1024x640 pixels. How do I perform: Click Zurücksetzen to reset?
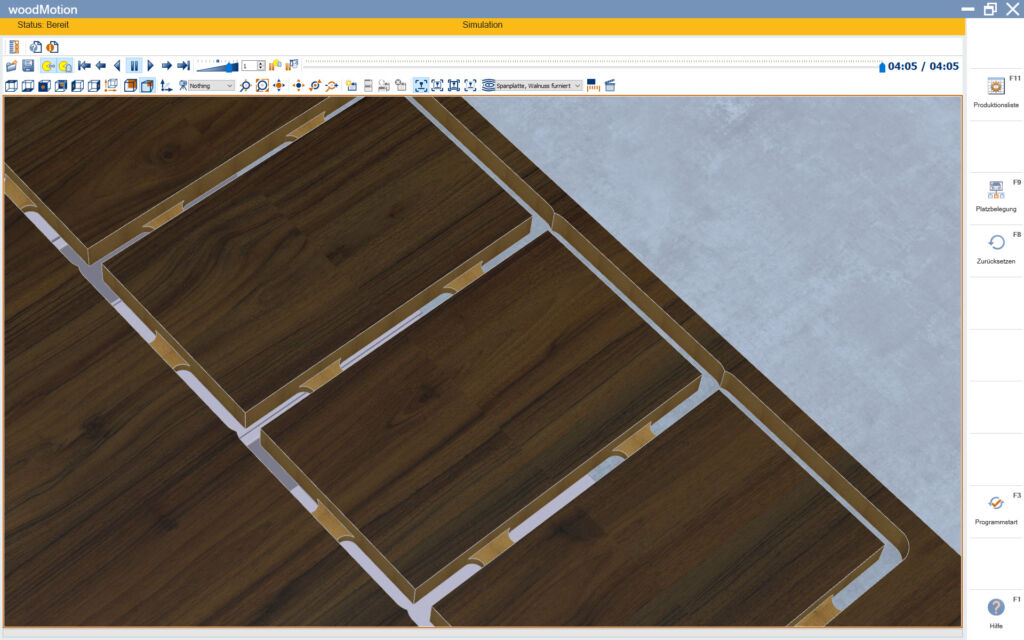tap(995, 248)
